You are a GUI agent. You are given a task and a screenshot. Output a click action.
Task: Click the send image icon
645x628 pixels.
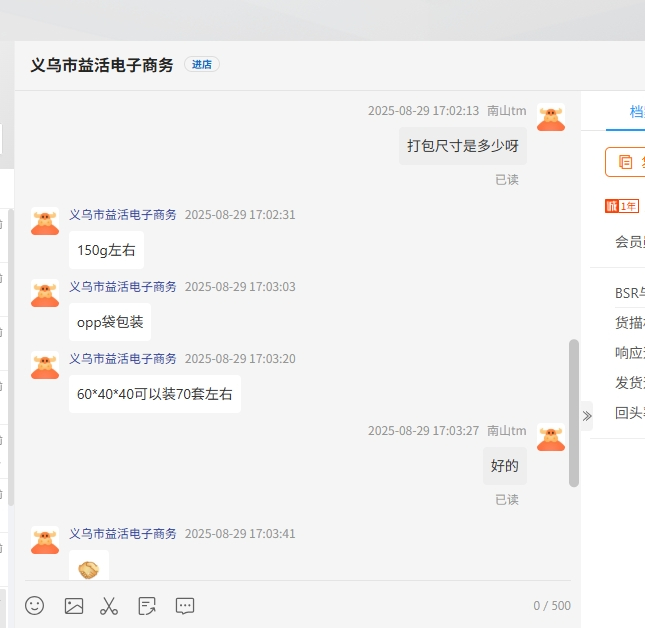[x=73, y=605]
